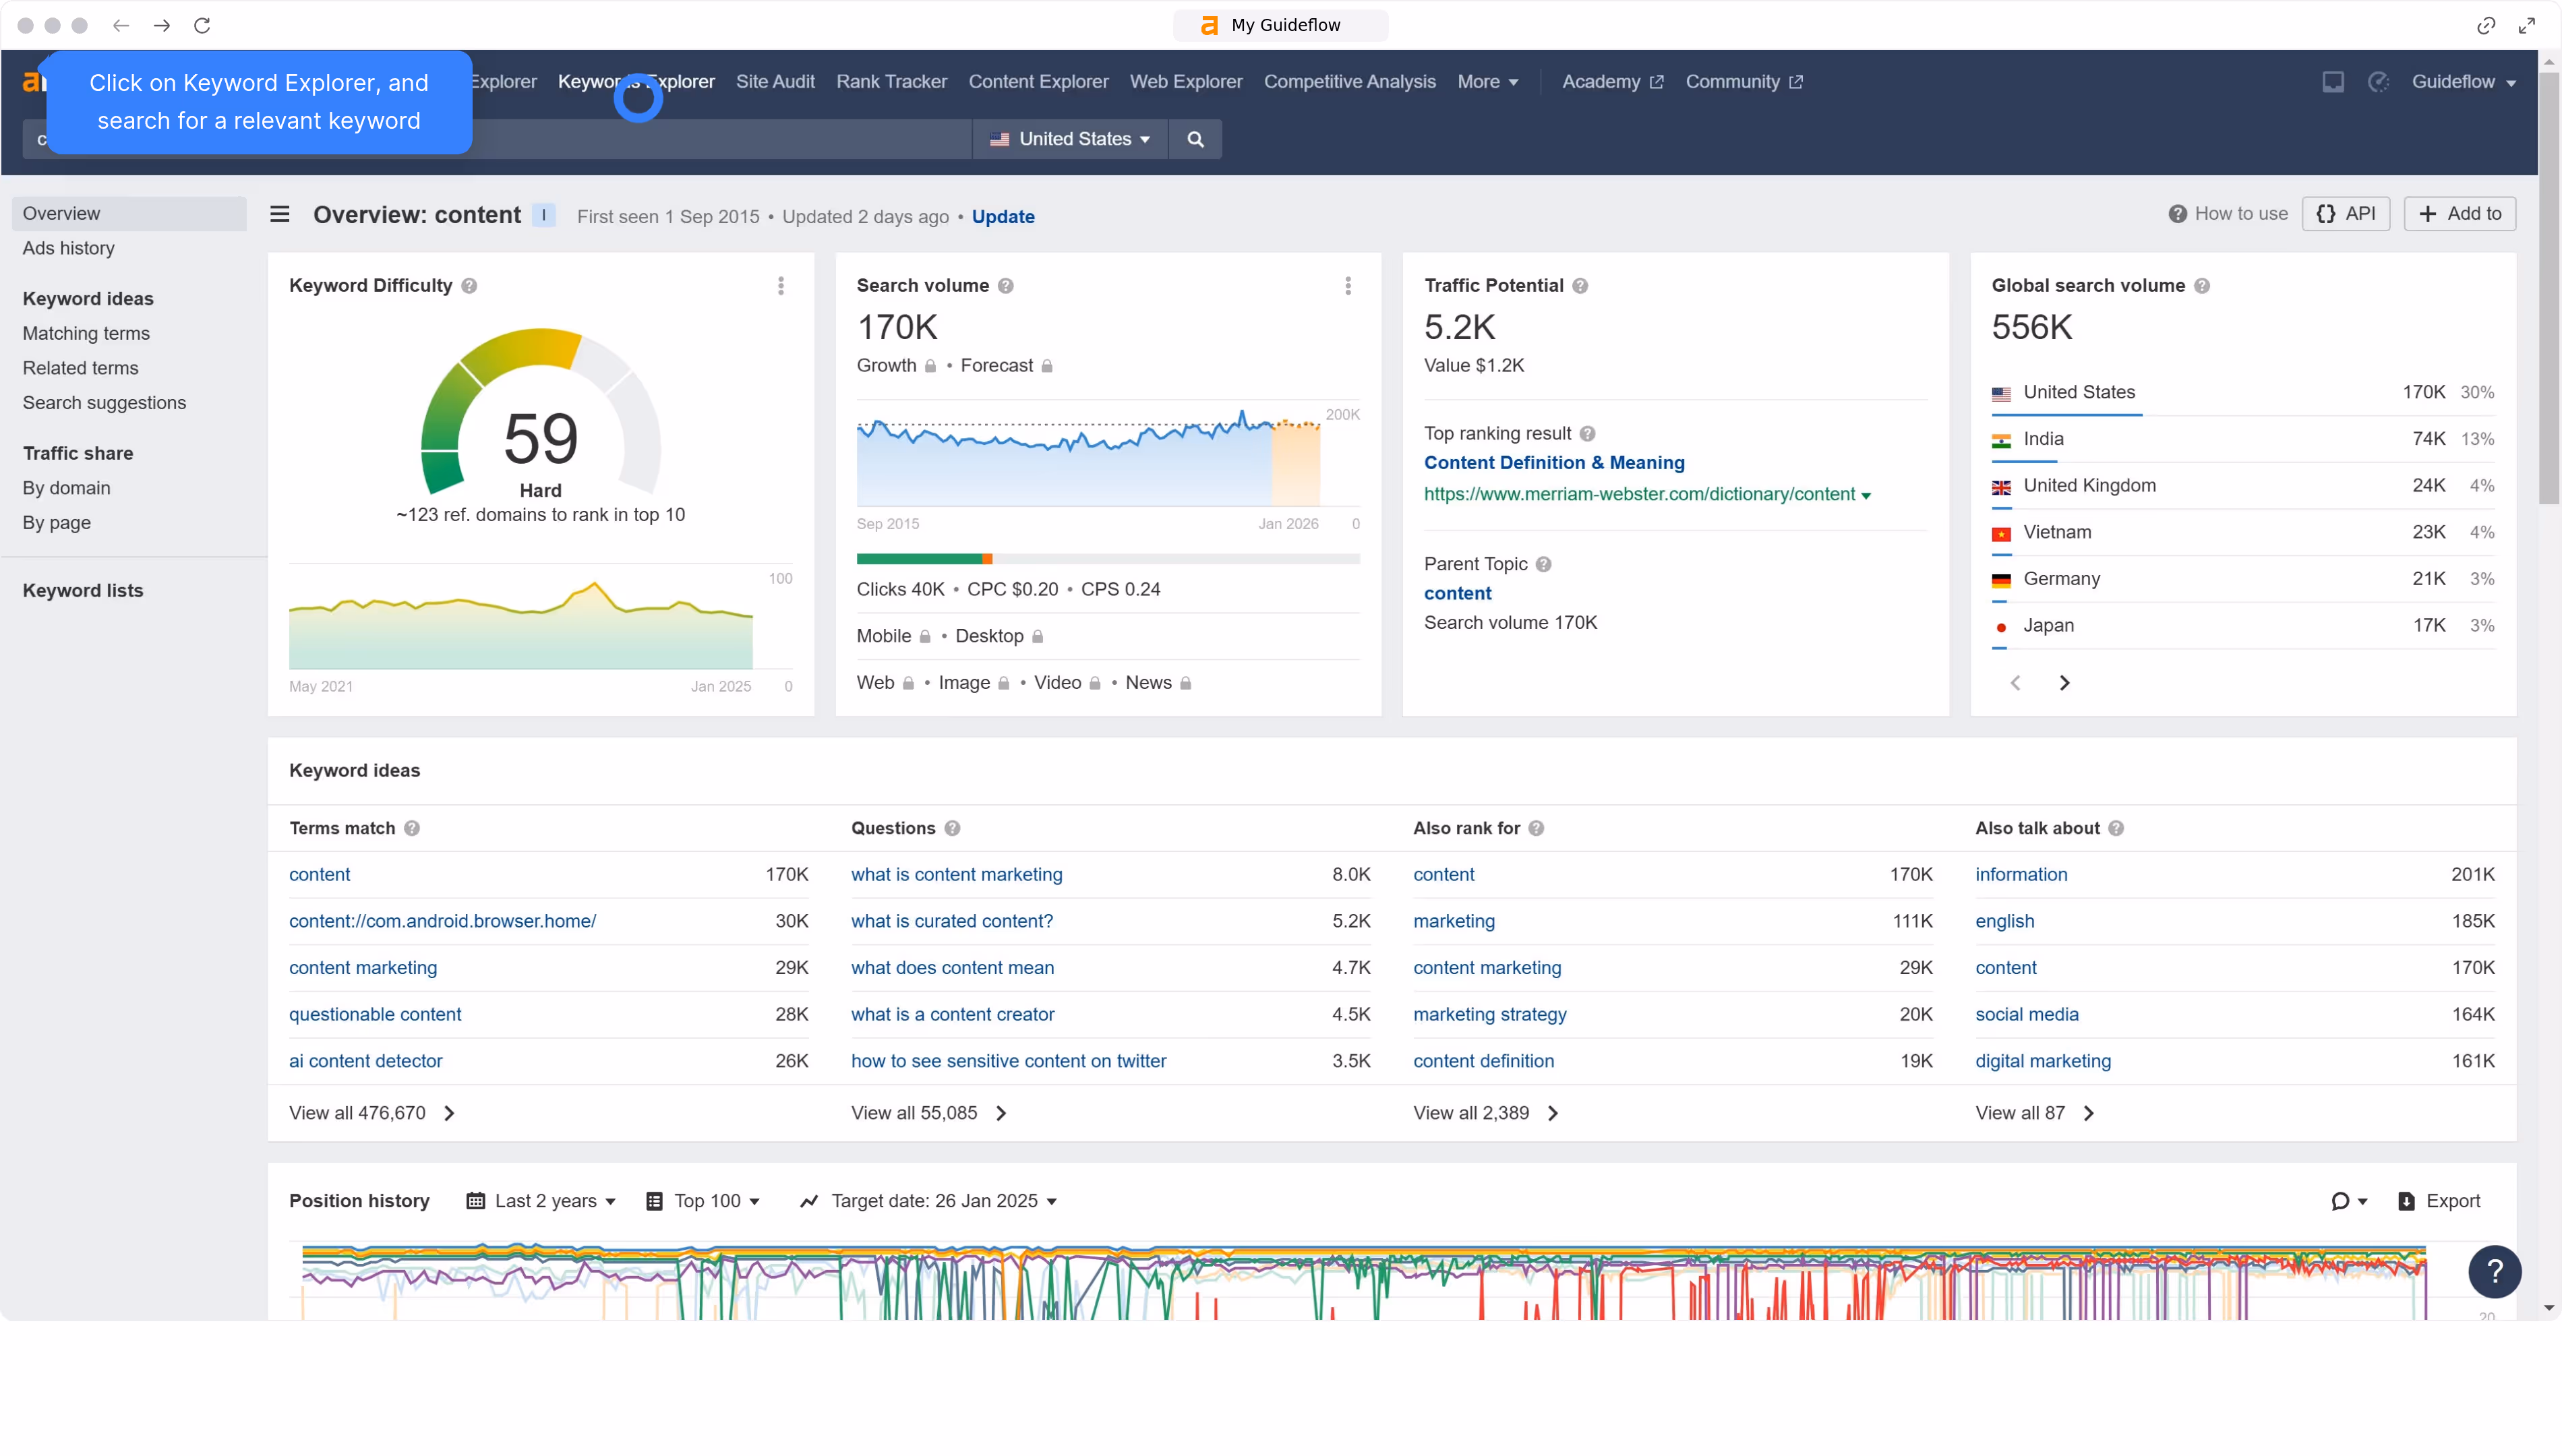
Task: Click the search magnifier button
Action: pos(1195,139)
